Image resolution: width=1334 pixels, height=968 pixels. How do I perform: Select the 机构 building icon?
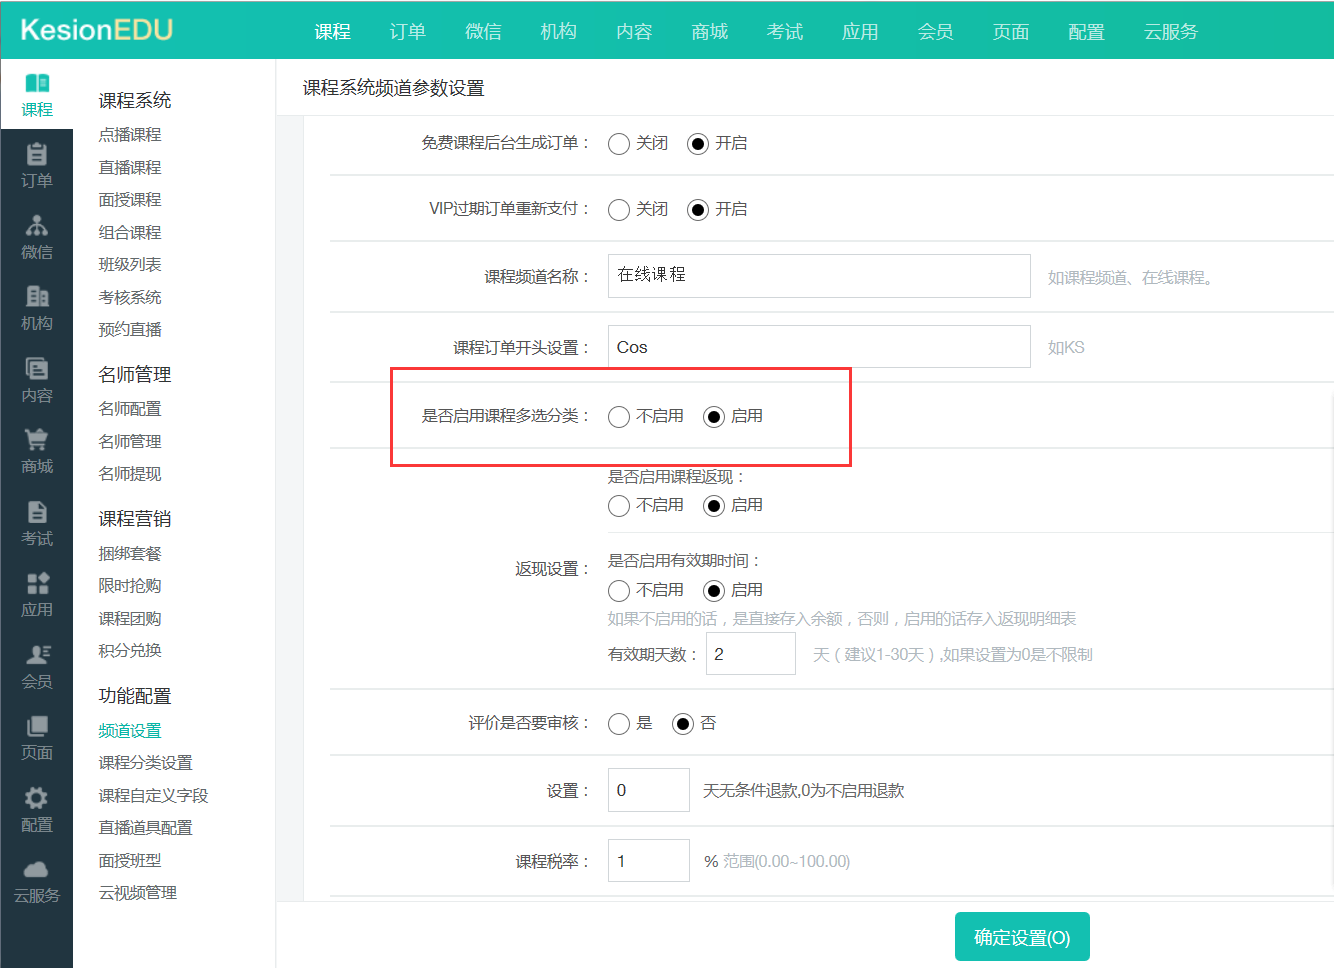(x=36, y=297)
